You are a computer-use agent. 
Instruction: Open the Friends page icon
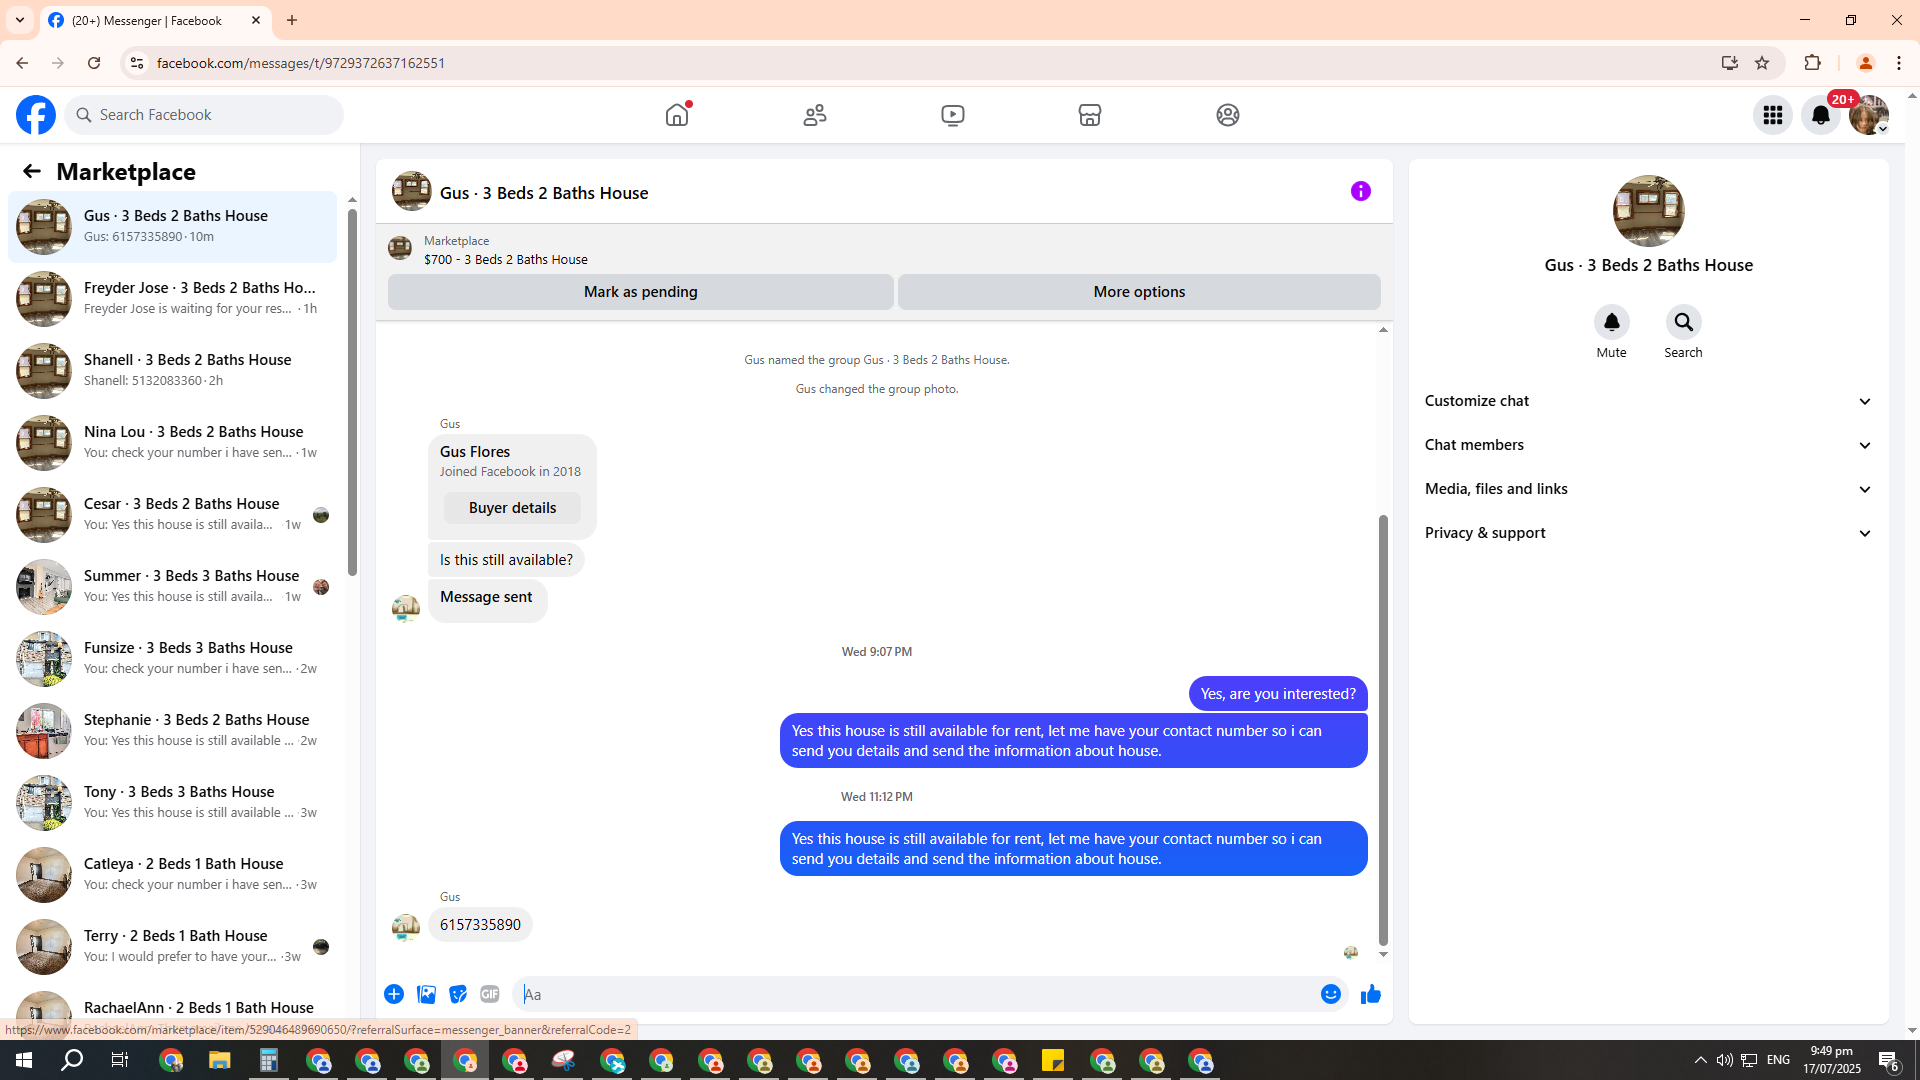(x=815, y=115)
